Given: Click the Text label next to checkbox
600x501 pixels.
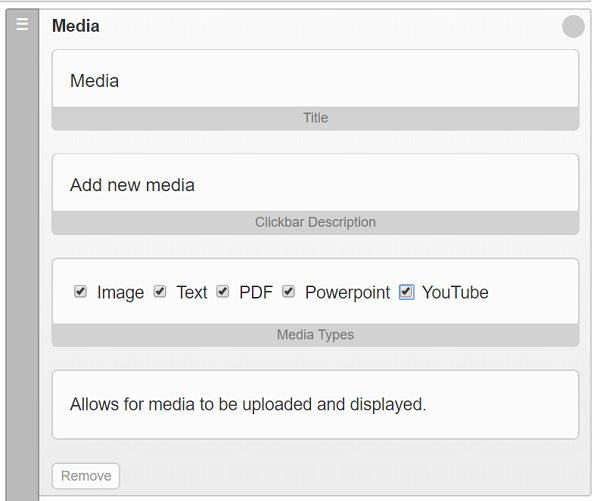Looking at the screenshot, I should coord(192,292).
